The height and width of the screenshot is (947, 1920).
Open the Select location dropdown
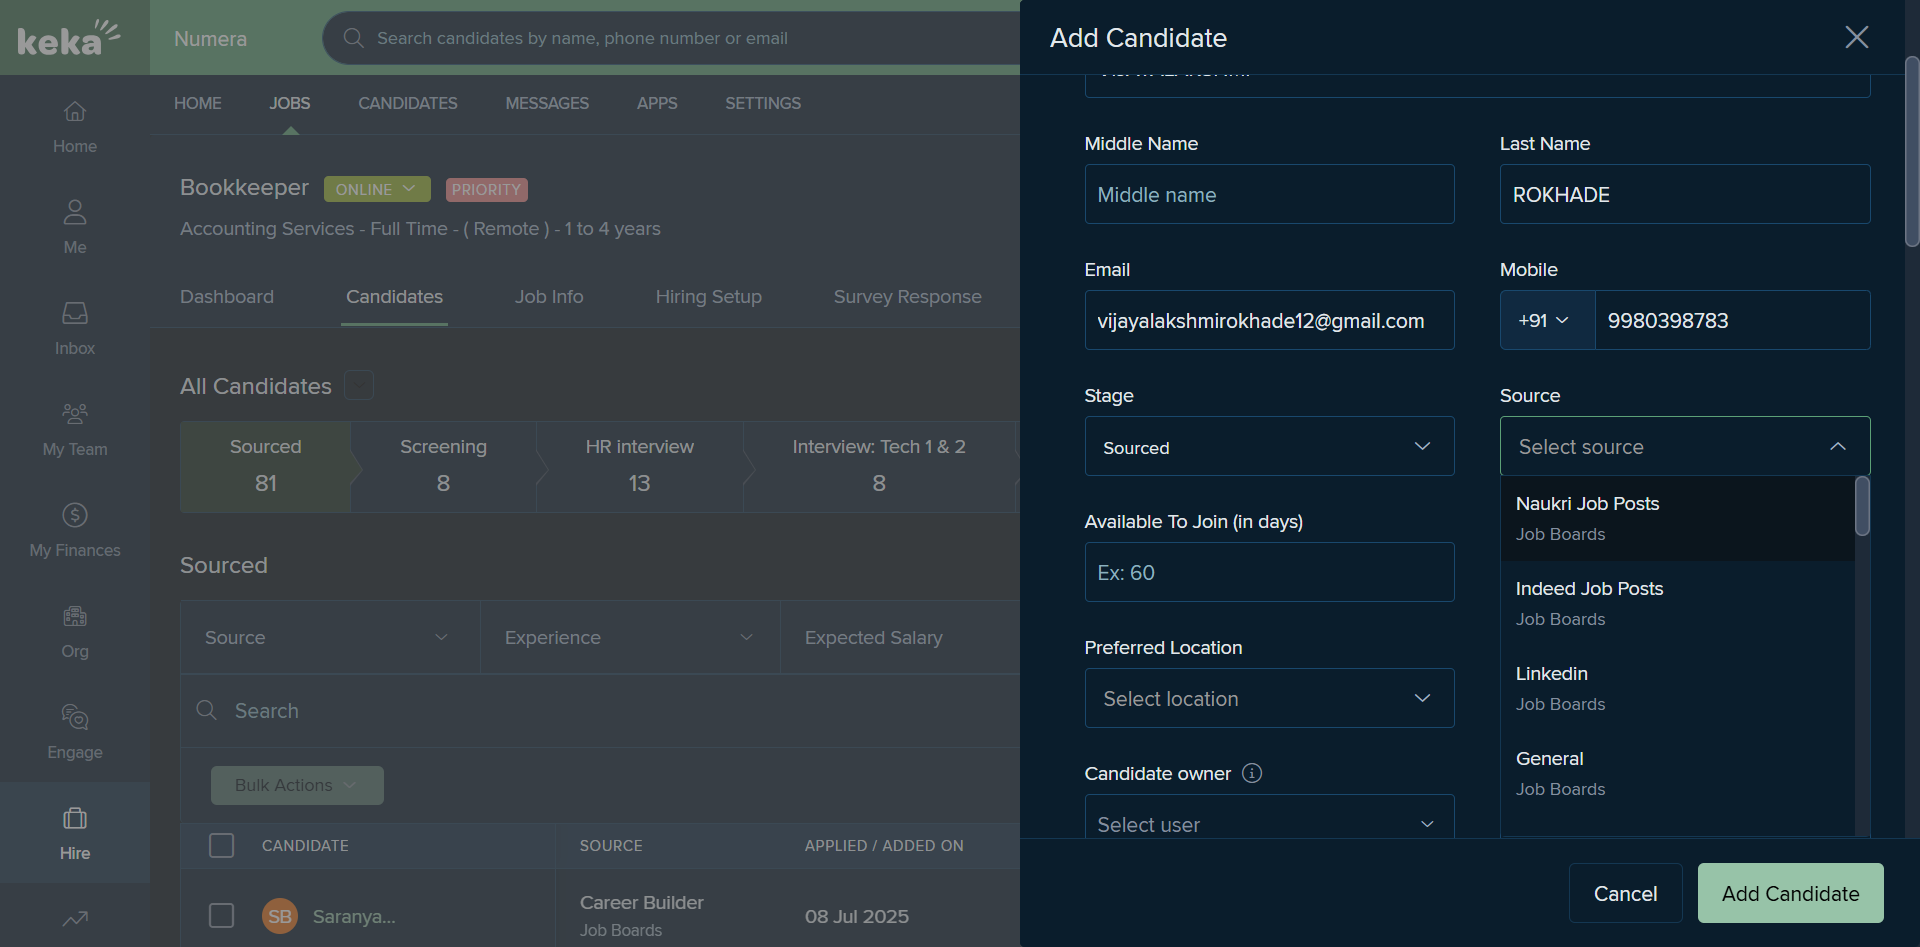coord(1269,698)
